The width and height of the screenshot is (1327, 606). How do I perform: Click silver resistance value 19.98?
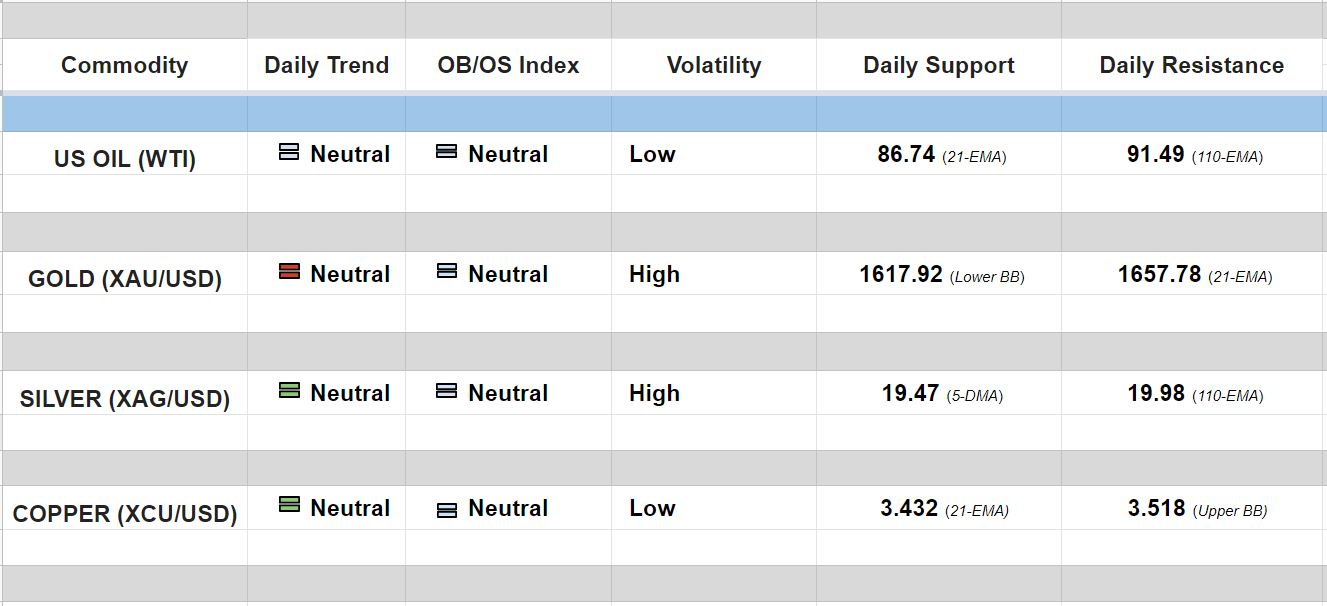(x=1156, y=394)
